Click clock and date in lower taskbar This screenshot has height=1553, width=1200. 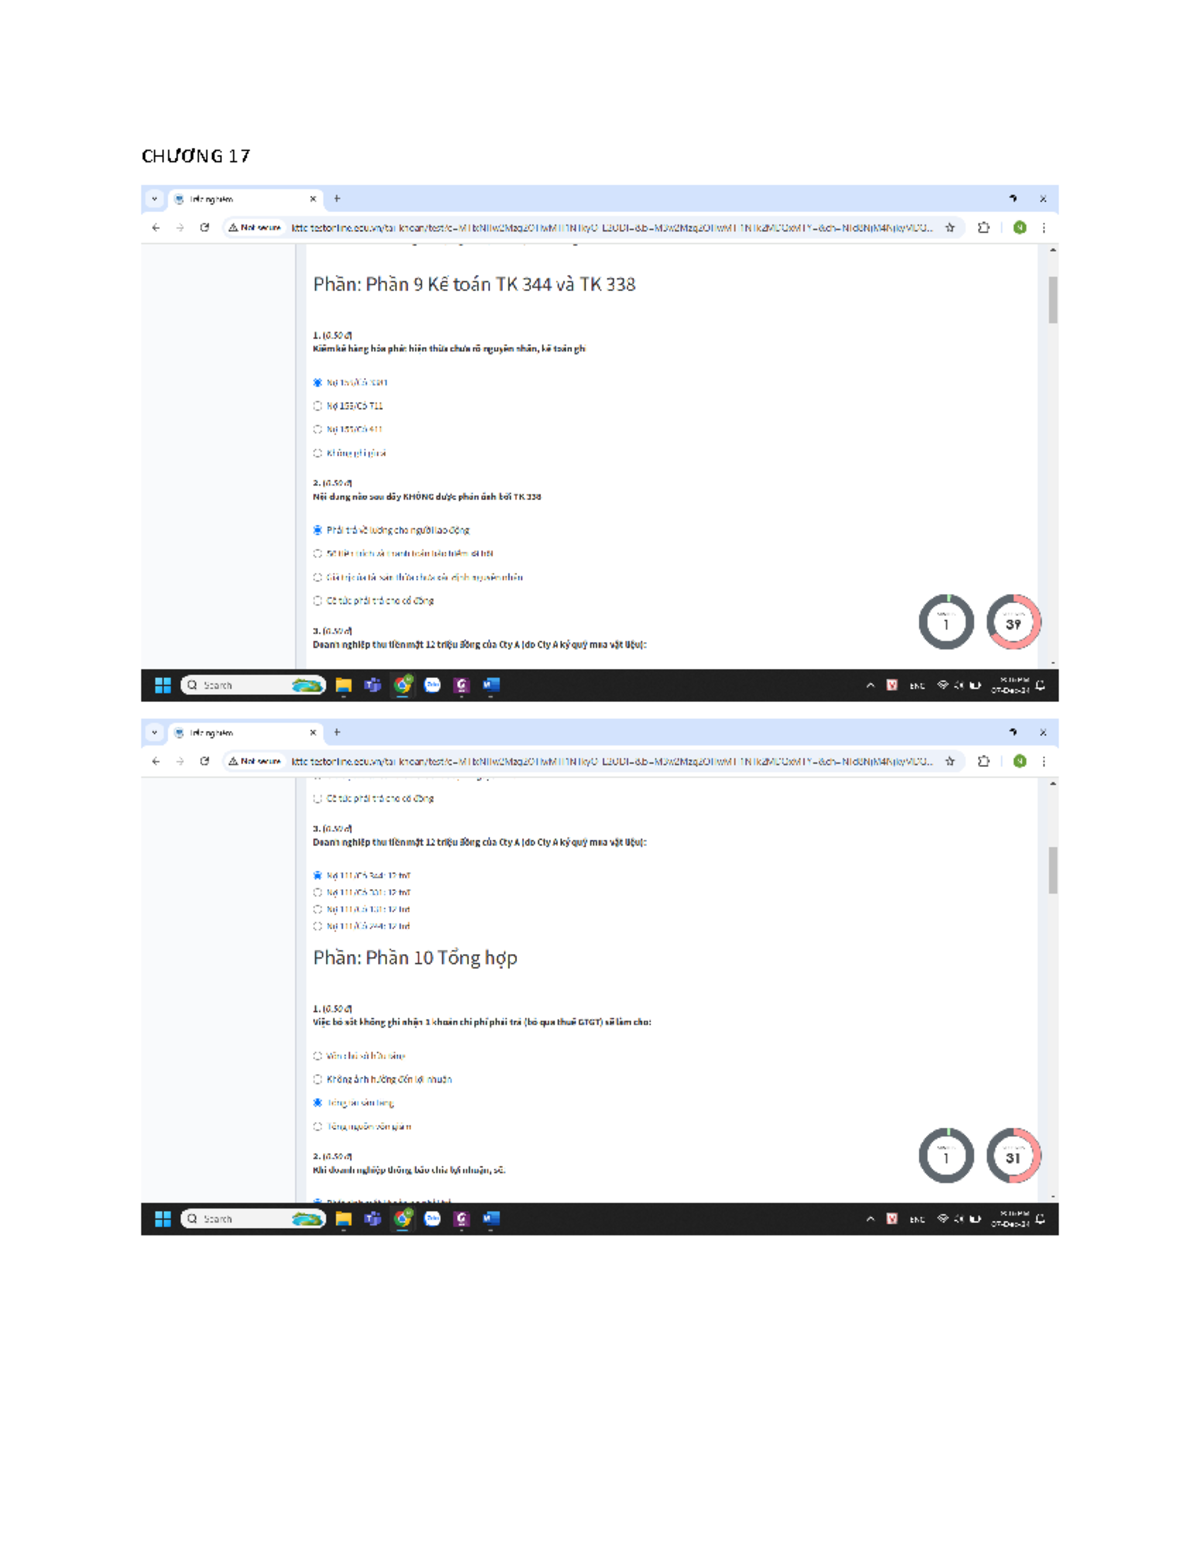pyautogui.click(x=1010, y=1218)
